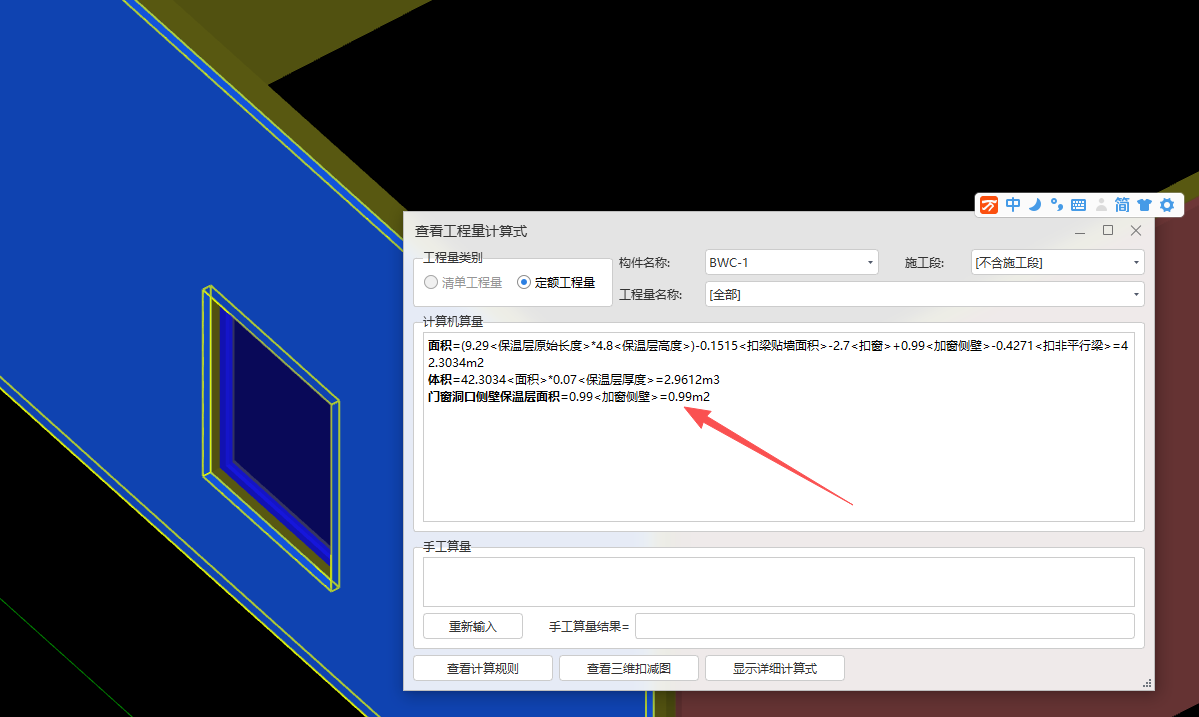The width and height of the screenshot is (1199, 717).
Task: Toggle the punctuation mode icon
Action: 1057,205
